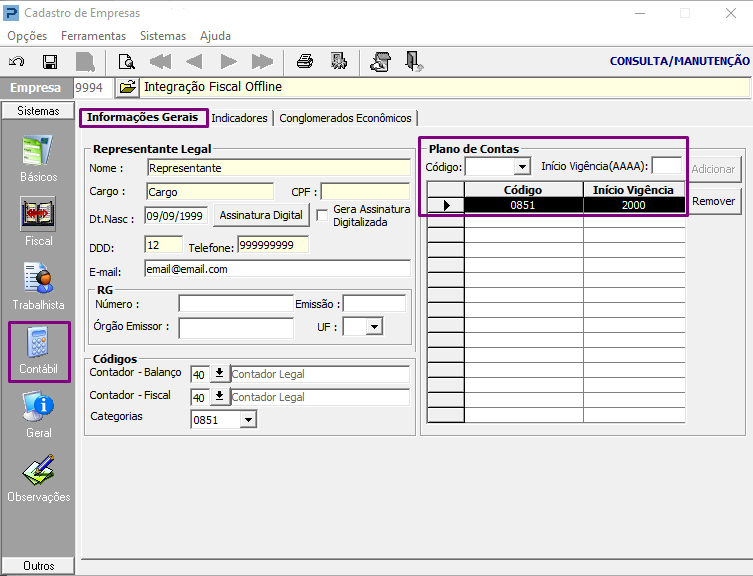
Task: Open the Básicos sidebar section
Action: (38, 159)
